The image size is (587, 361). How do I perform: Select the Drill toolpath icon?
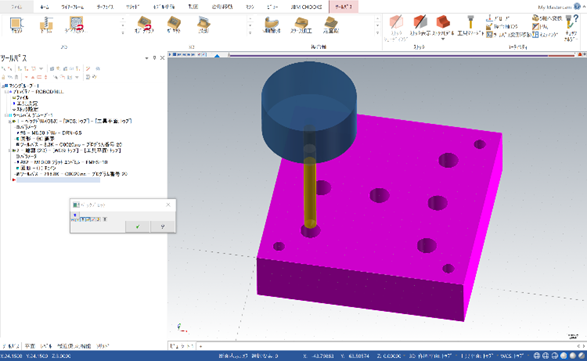[46, 25]
